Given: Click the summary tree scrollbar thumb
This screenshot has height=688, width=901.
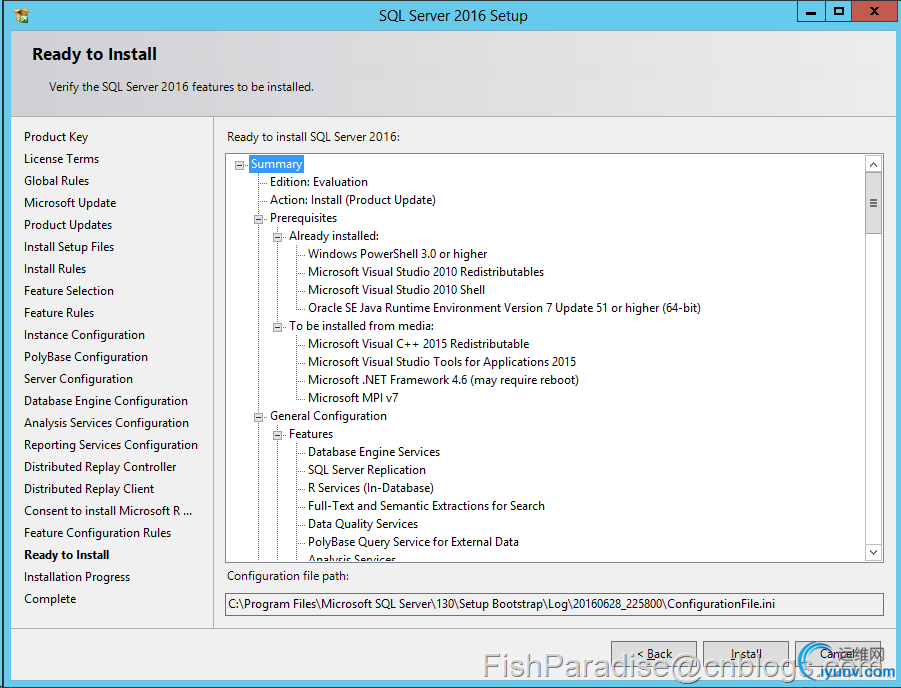Looking at the screenshot, I should tap(873, 203).
